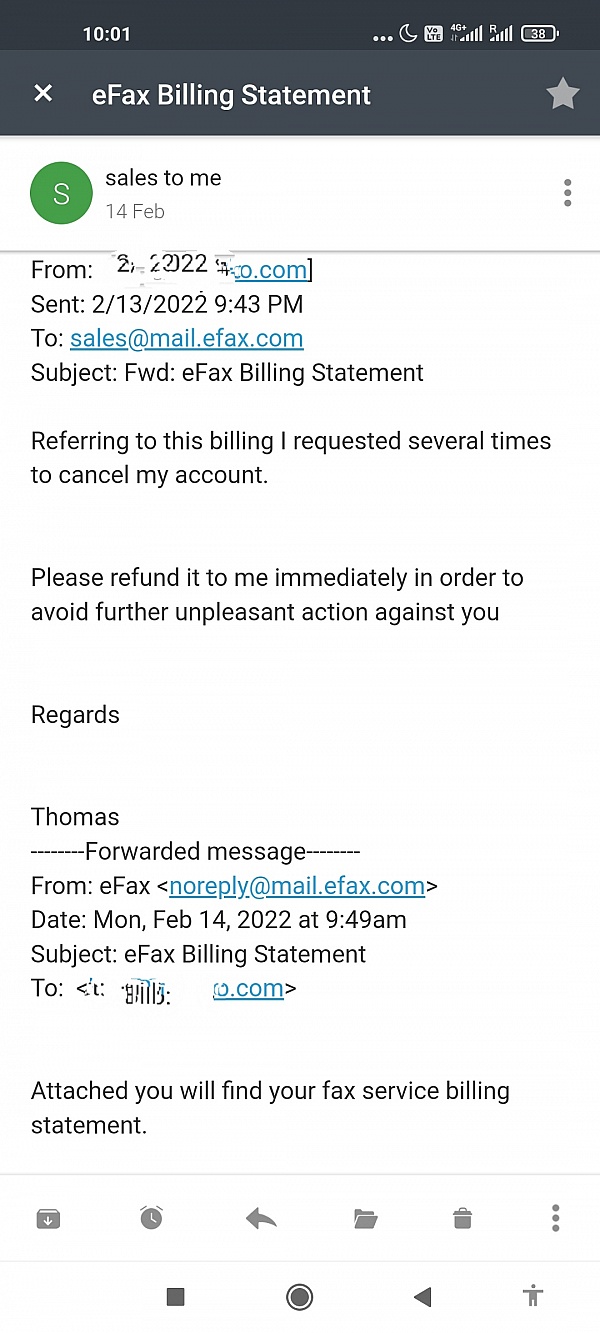Expand sender details on "sales to me"

163,178
